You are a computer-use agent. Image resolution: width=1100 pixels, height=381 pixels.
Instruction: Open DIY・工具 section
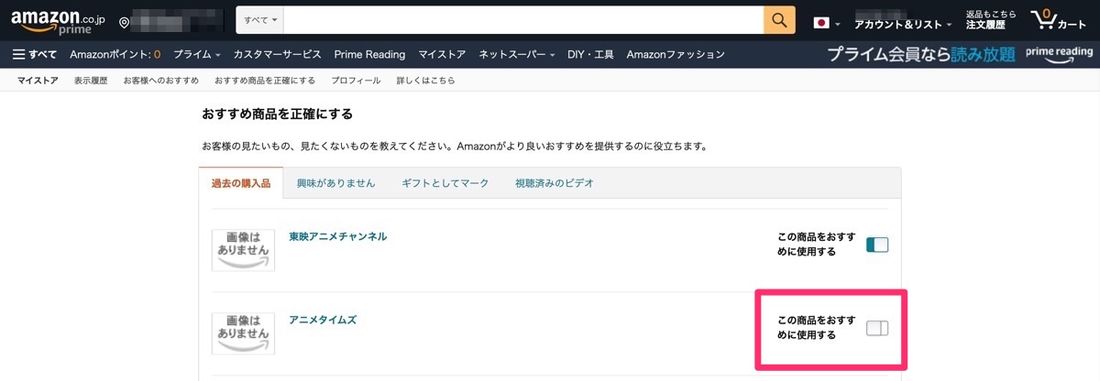[591, 54]
